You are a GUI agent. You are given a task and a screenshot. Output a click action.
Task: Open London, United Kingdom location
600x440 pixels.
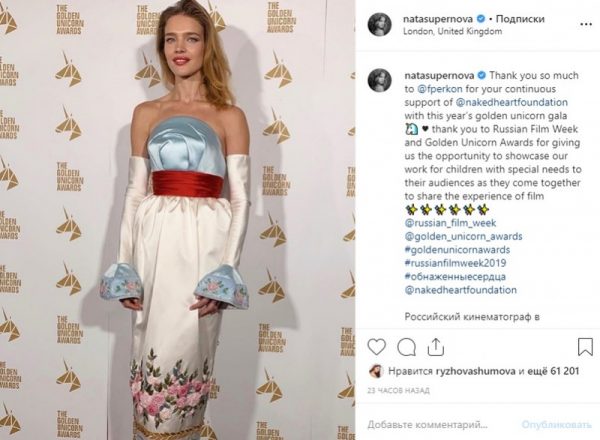[452, 32]
